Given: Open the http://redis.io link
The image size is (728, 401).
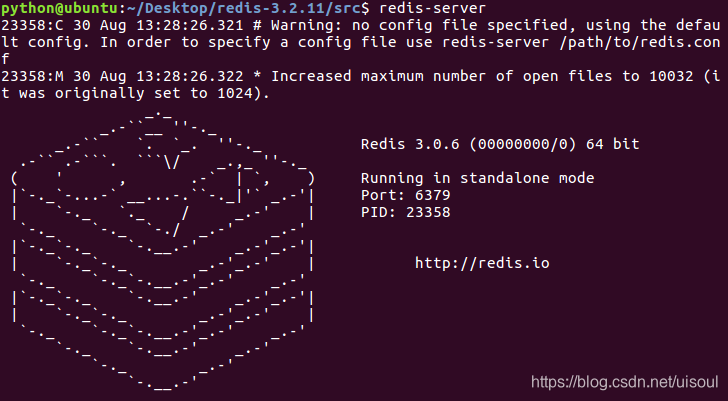Looking at the screenshot, I should click(x=482, y=263).
